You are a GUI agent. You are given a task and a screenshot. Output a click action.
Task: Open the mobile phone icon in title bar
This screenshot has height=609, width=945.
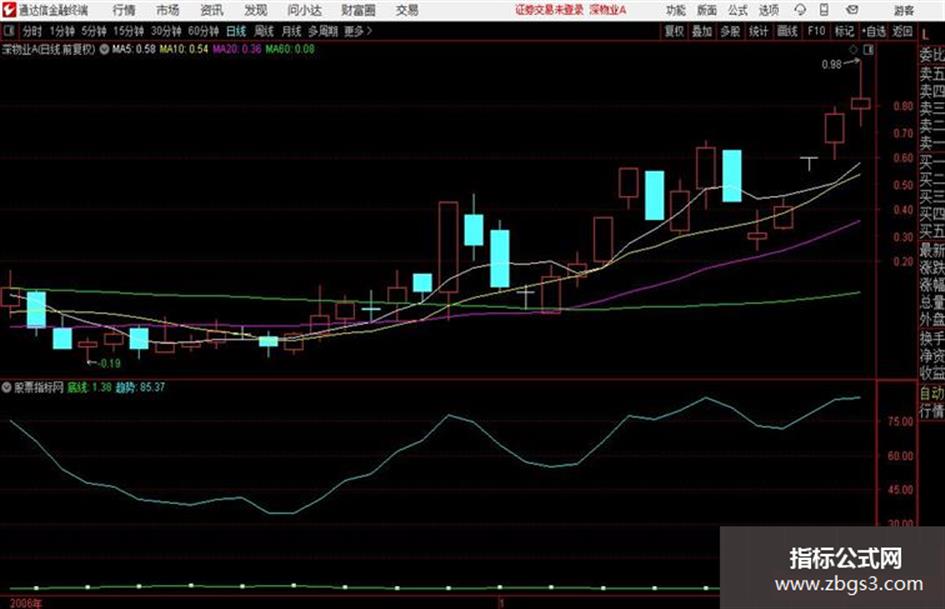click(x=824, y=10)
